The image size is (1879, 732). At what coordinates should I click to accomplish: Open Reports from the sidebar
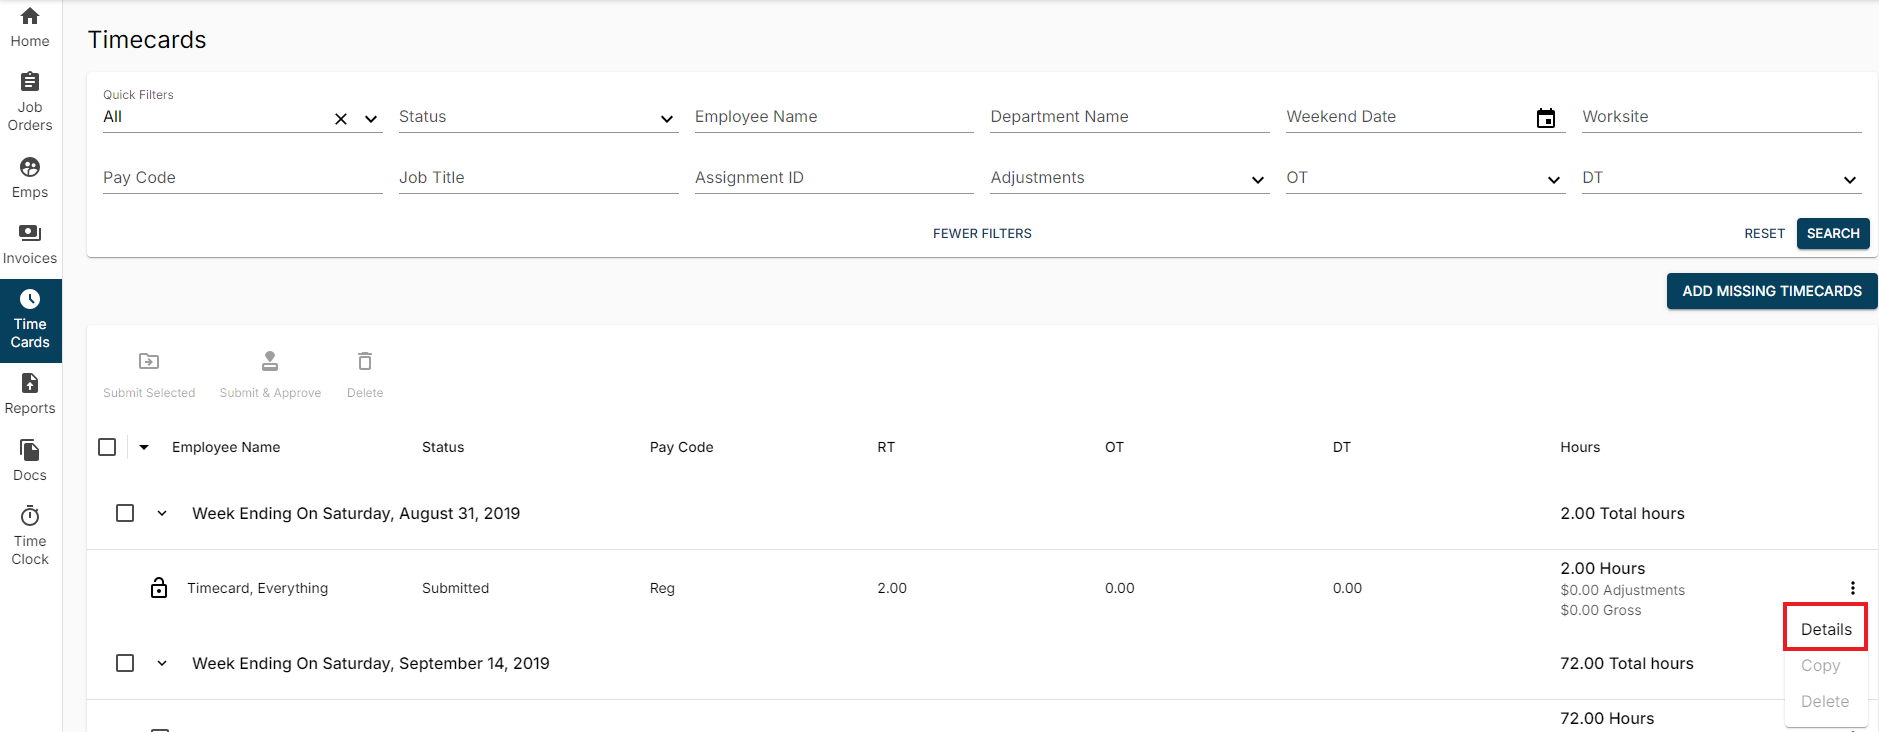click(x=30, y=393)
